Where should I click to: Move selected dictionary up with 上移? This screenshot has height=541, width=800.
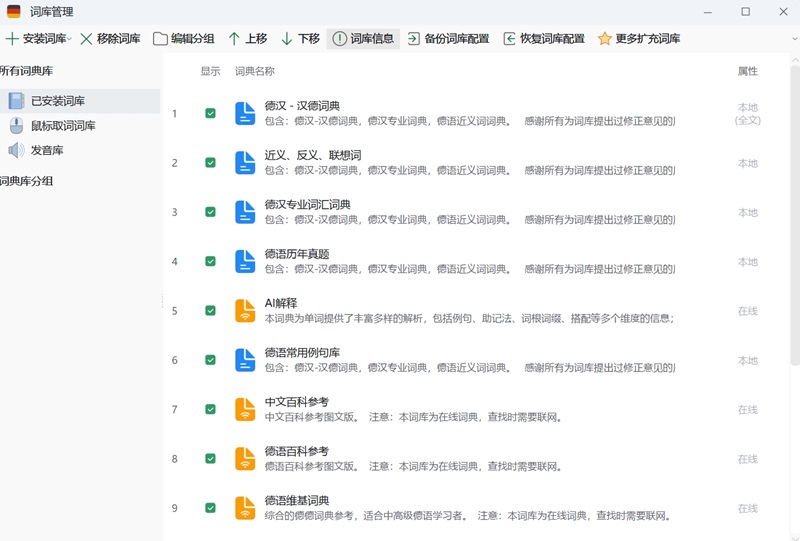(247, 39)
